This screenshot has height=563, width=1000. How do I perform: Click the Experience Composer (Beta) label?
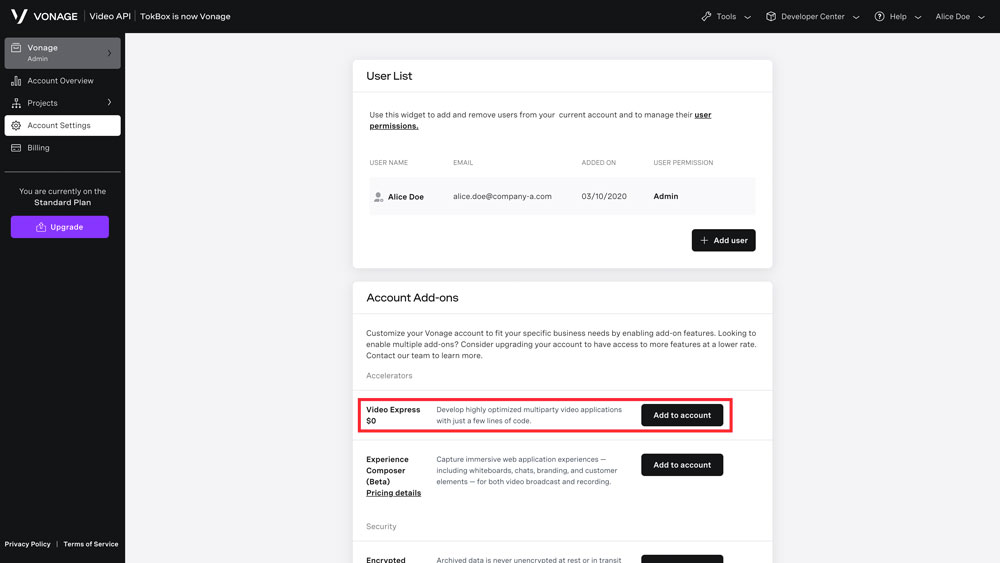point(387,471)
